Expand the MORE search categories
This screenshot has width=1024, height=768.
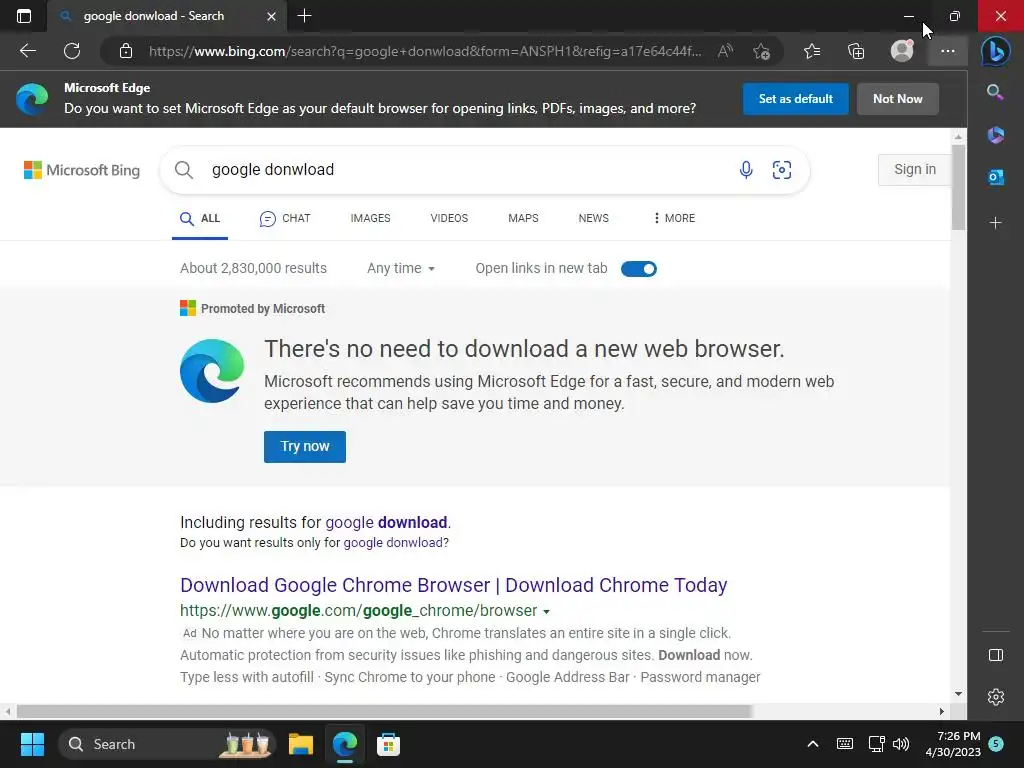tap(674, 218)
